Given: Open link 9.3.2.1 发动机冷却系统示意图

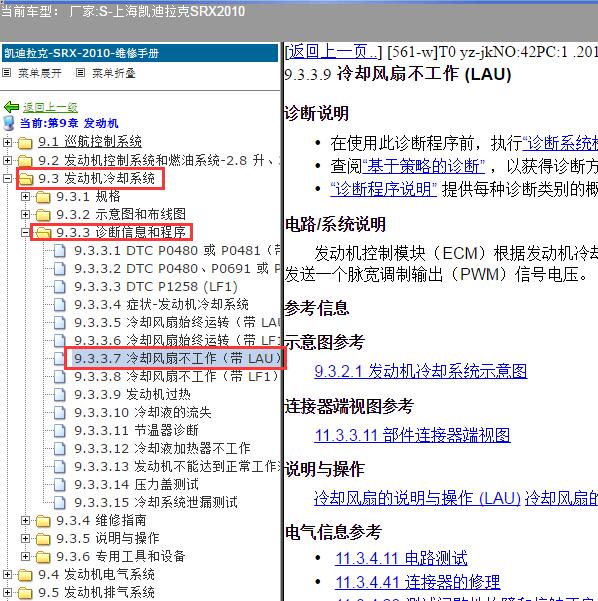Looking at the screenshot, I should click(421, 371).
